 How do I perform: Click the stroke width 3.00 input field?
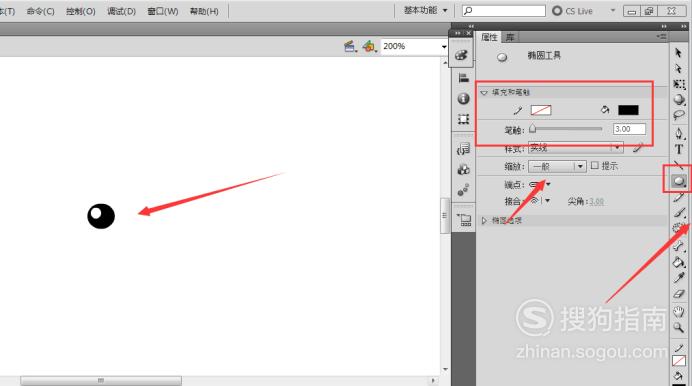[629, 129]
